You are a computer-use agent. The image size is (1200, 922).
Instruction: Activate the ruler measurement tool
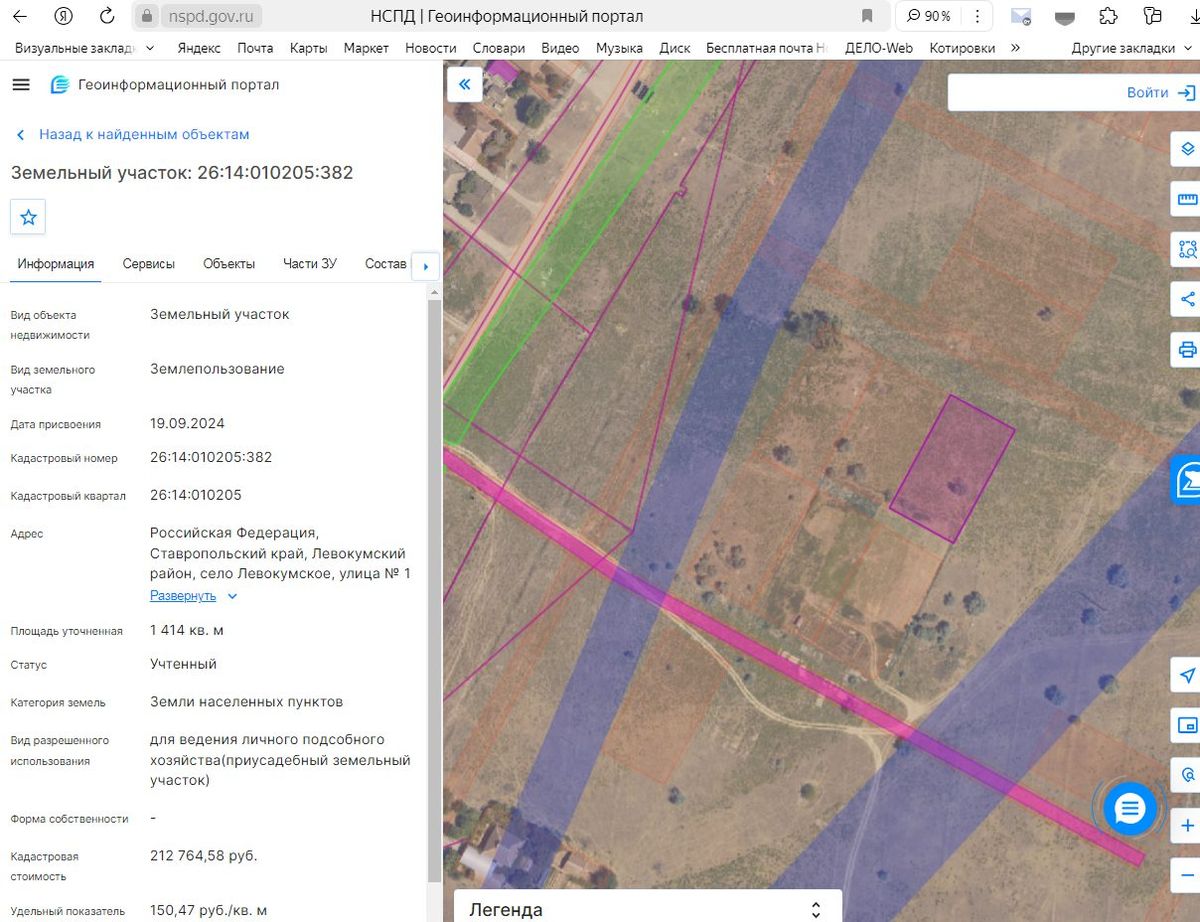pyautogui.click(x=1187, y=199)
